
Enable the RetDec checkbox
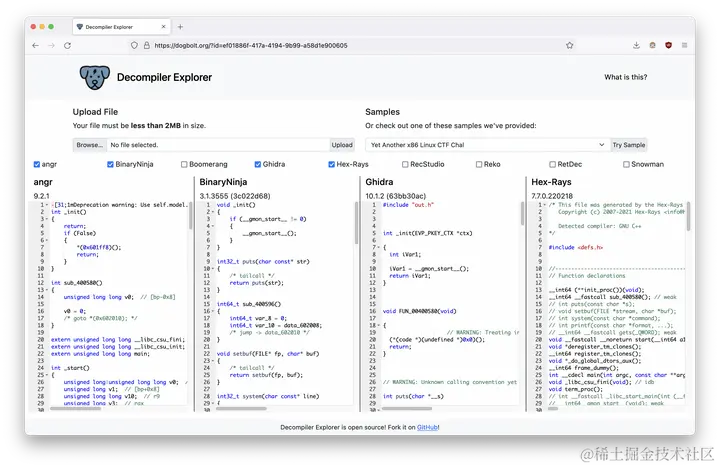552,164
